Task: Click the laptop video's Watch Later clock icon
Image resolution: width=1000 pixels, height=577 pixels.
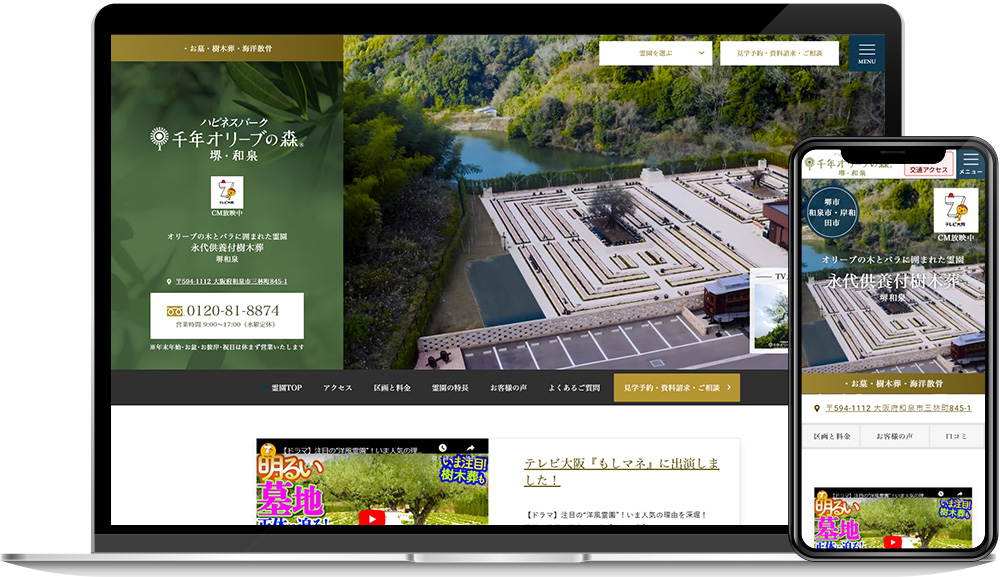Action: coord(443,448)
